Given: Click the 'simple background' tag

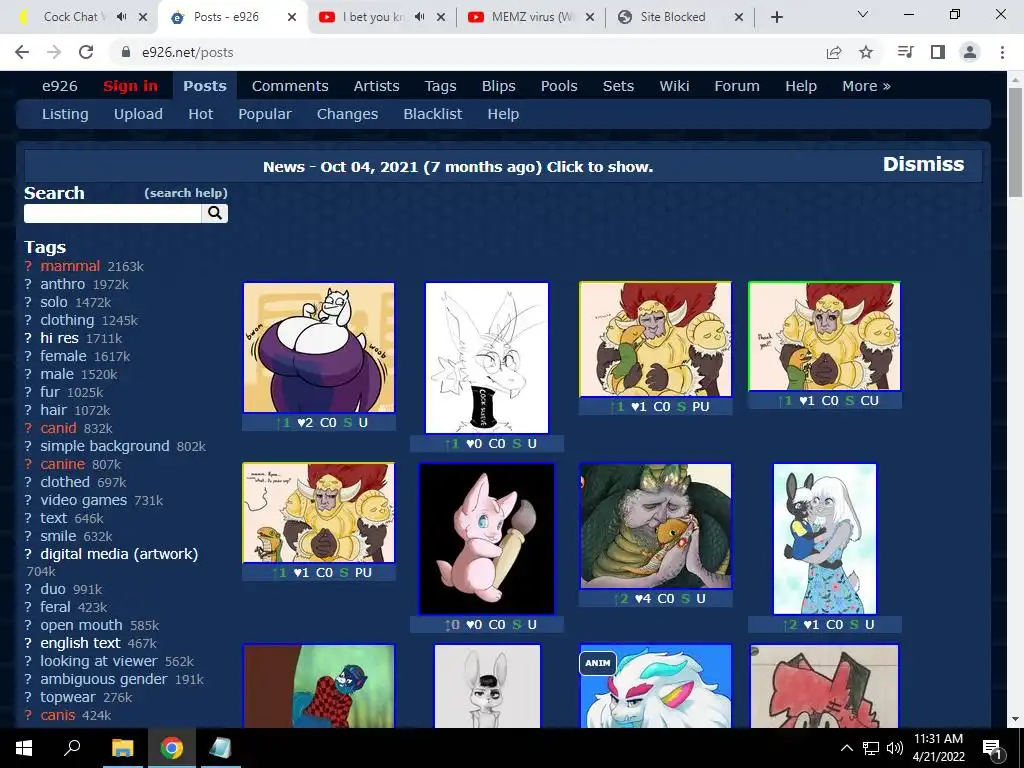Looking at the screenshot, I should click(x=104, y=446).
